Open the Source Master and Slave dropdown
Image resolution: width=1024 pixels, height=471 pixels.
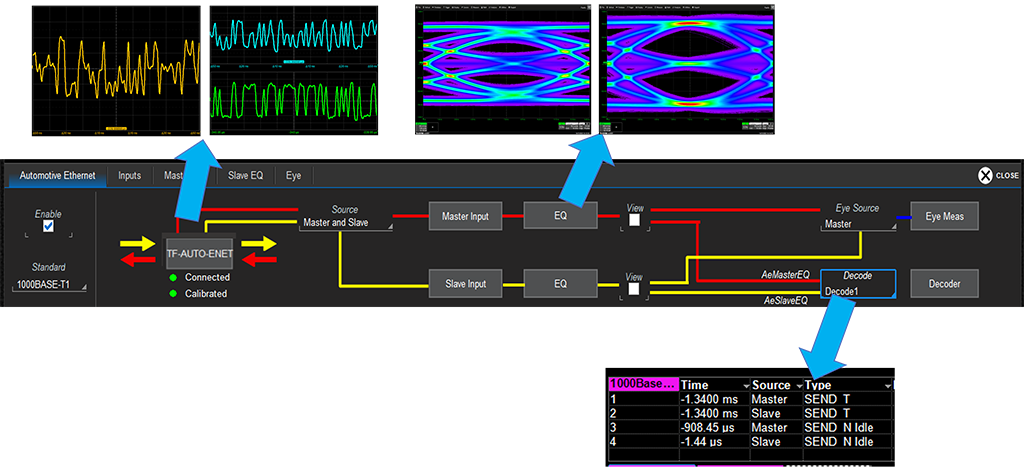(345, 223)
